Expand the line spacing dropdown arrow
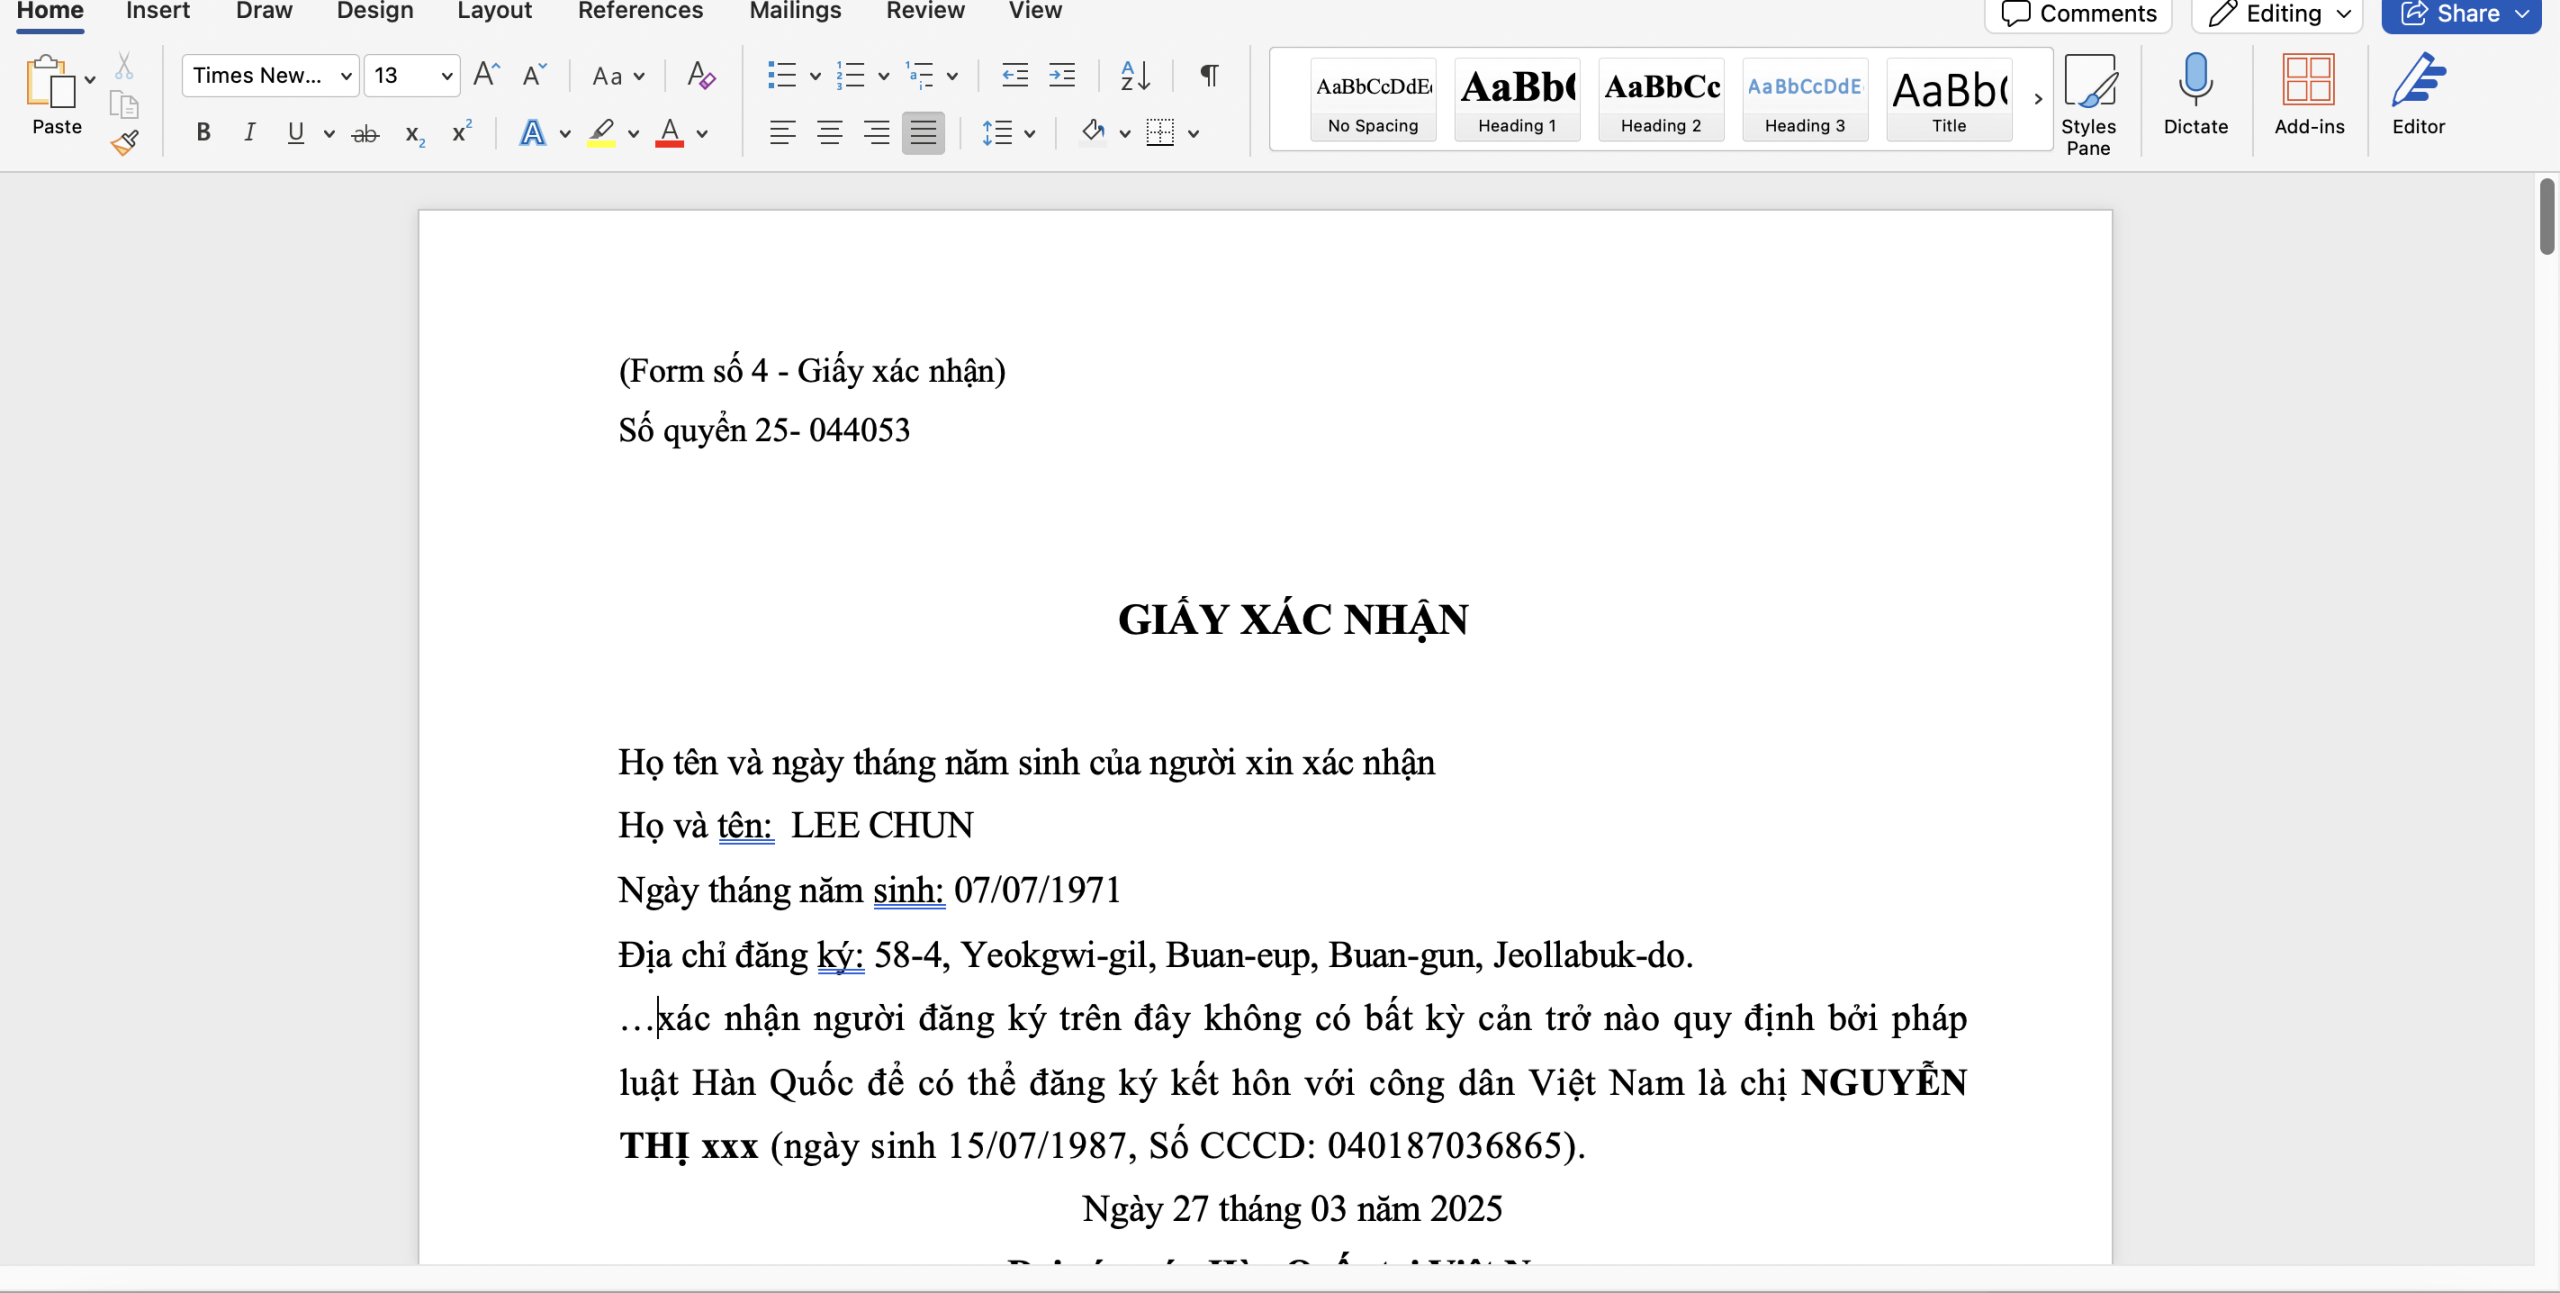This screenshot has height=1293, width=2560. point(1029,133)
